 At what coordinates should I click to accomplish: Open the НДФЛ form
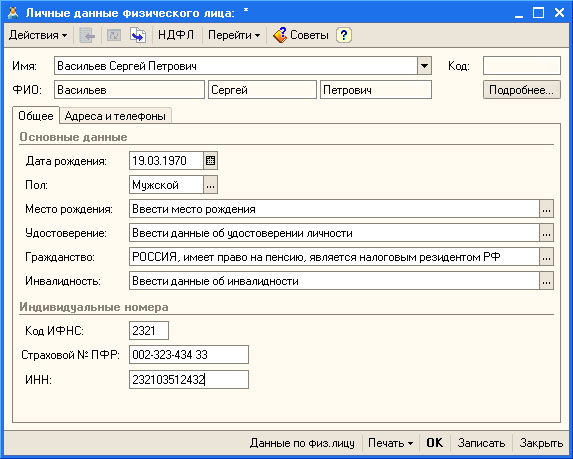tap(176, 35)
